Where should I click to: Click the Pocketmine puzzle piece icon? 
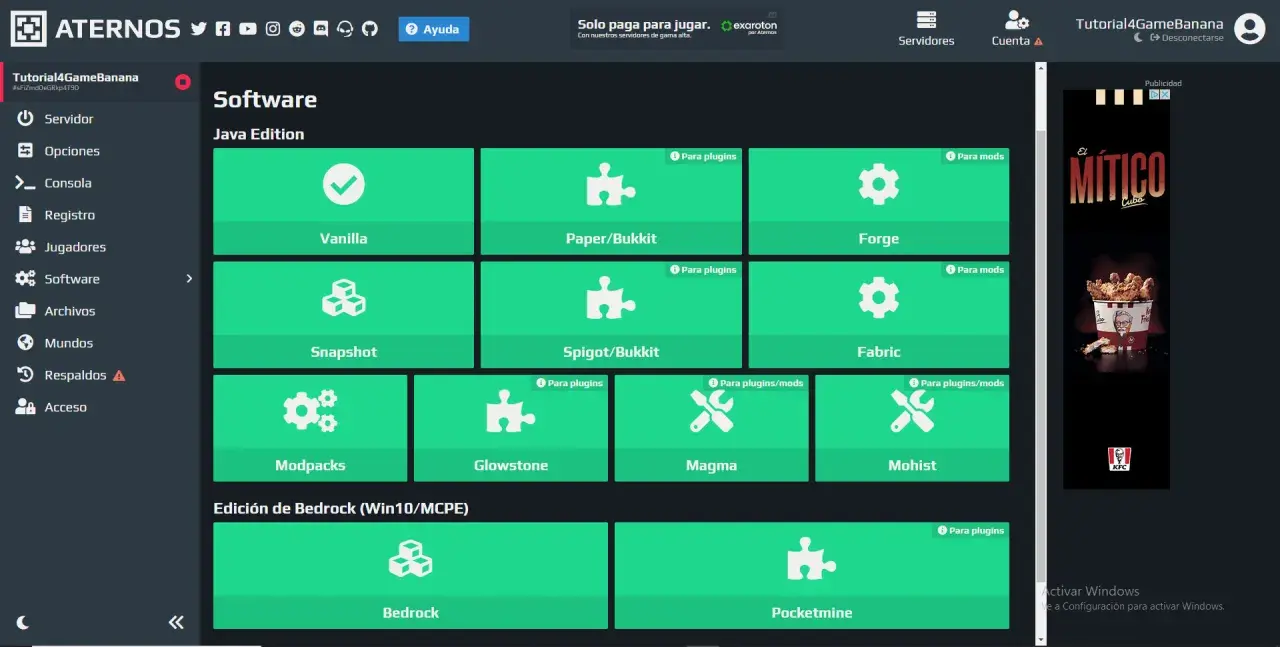point(812,558)
